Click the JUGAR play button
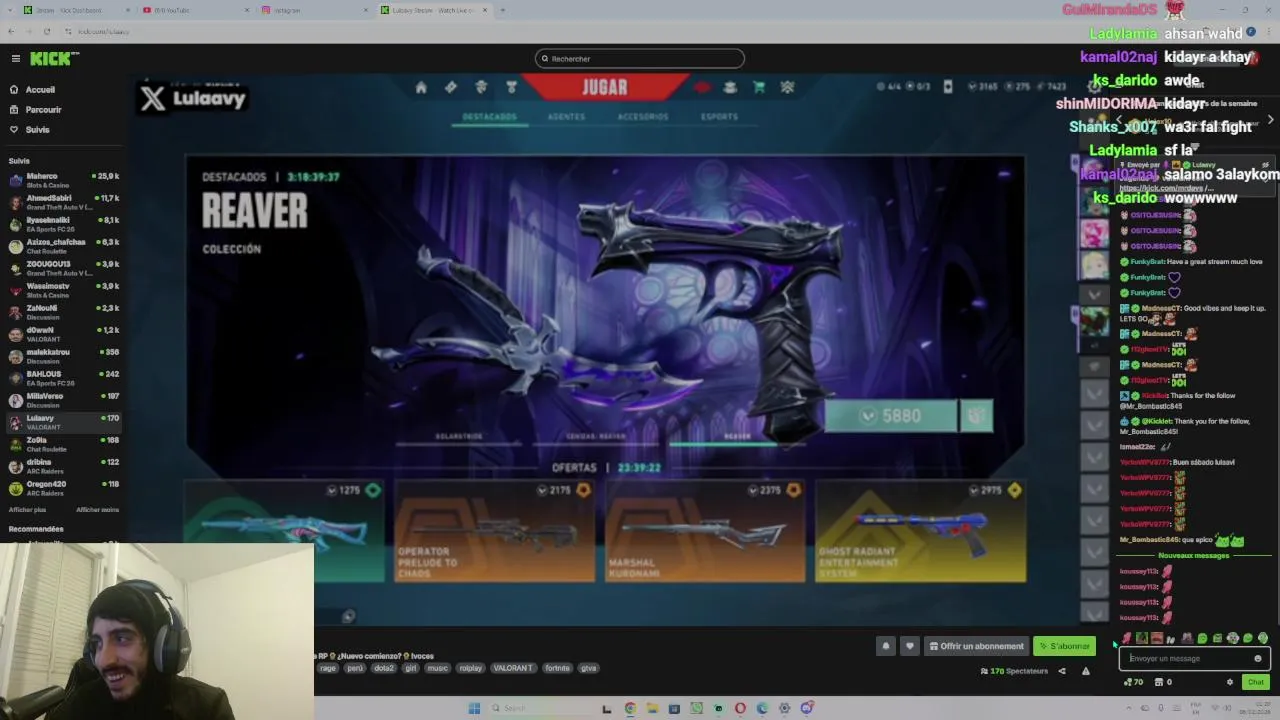The width and height of the screenshot is (1280, 720). click(x=605, y=88)
